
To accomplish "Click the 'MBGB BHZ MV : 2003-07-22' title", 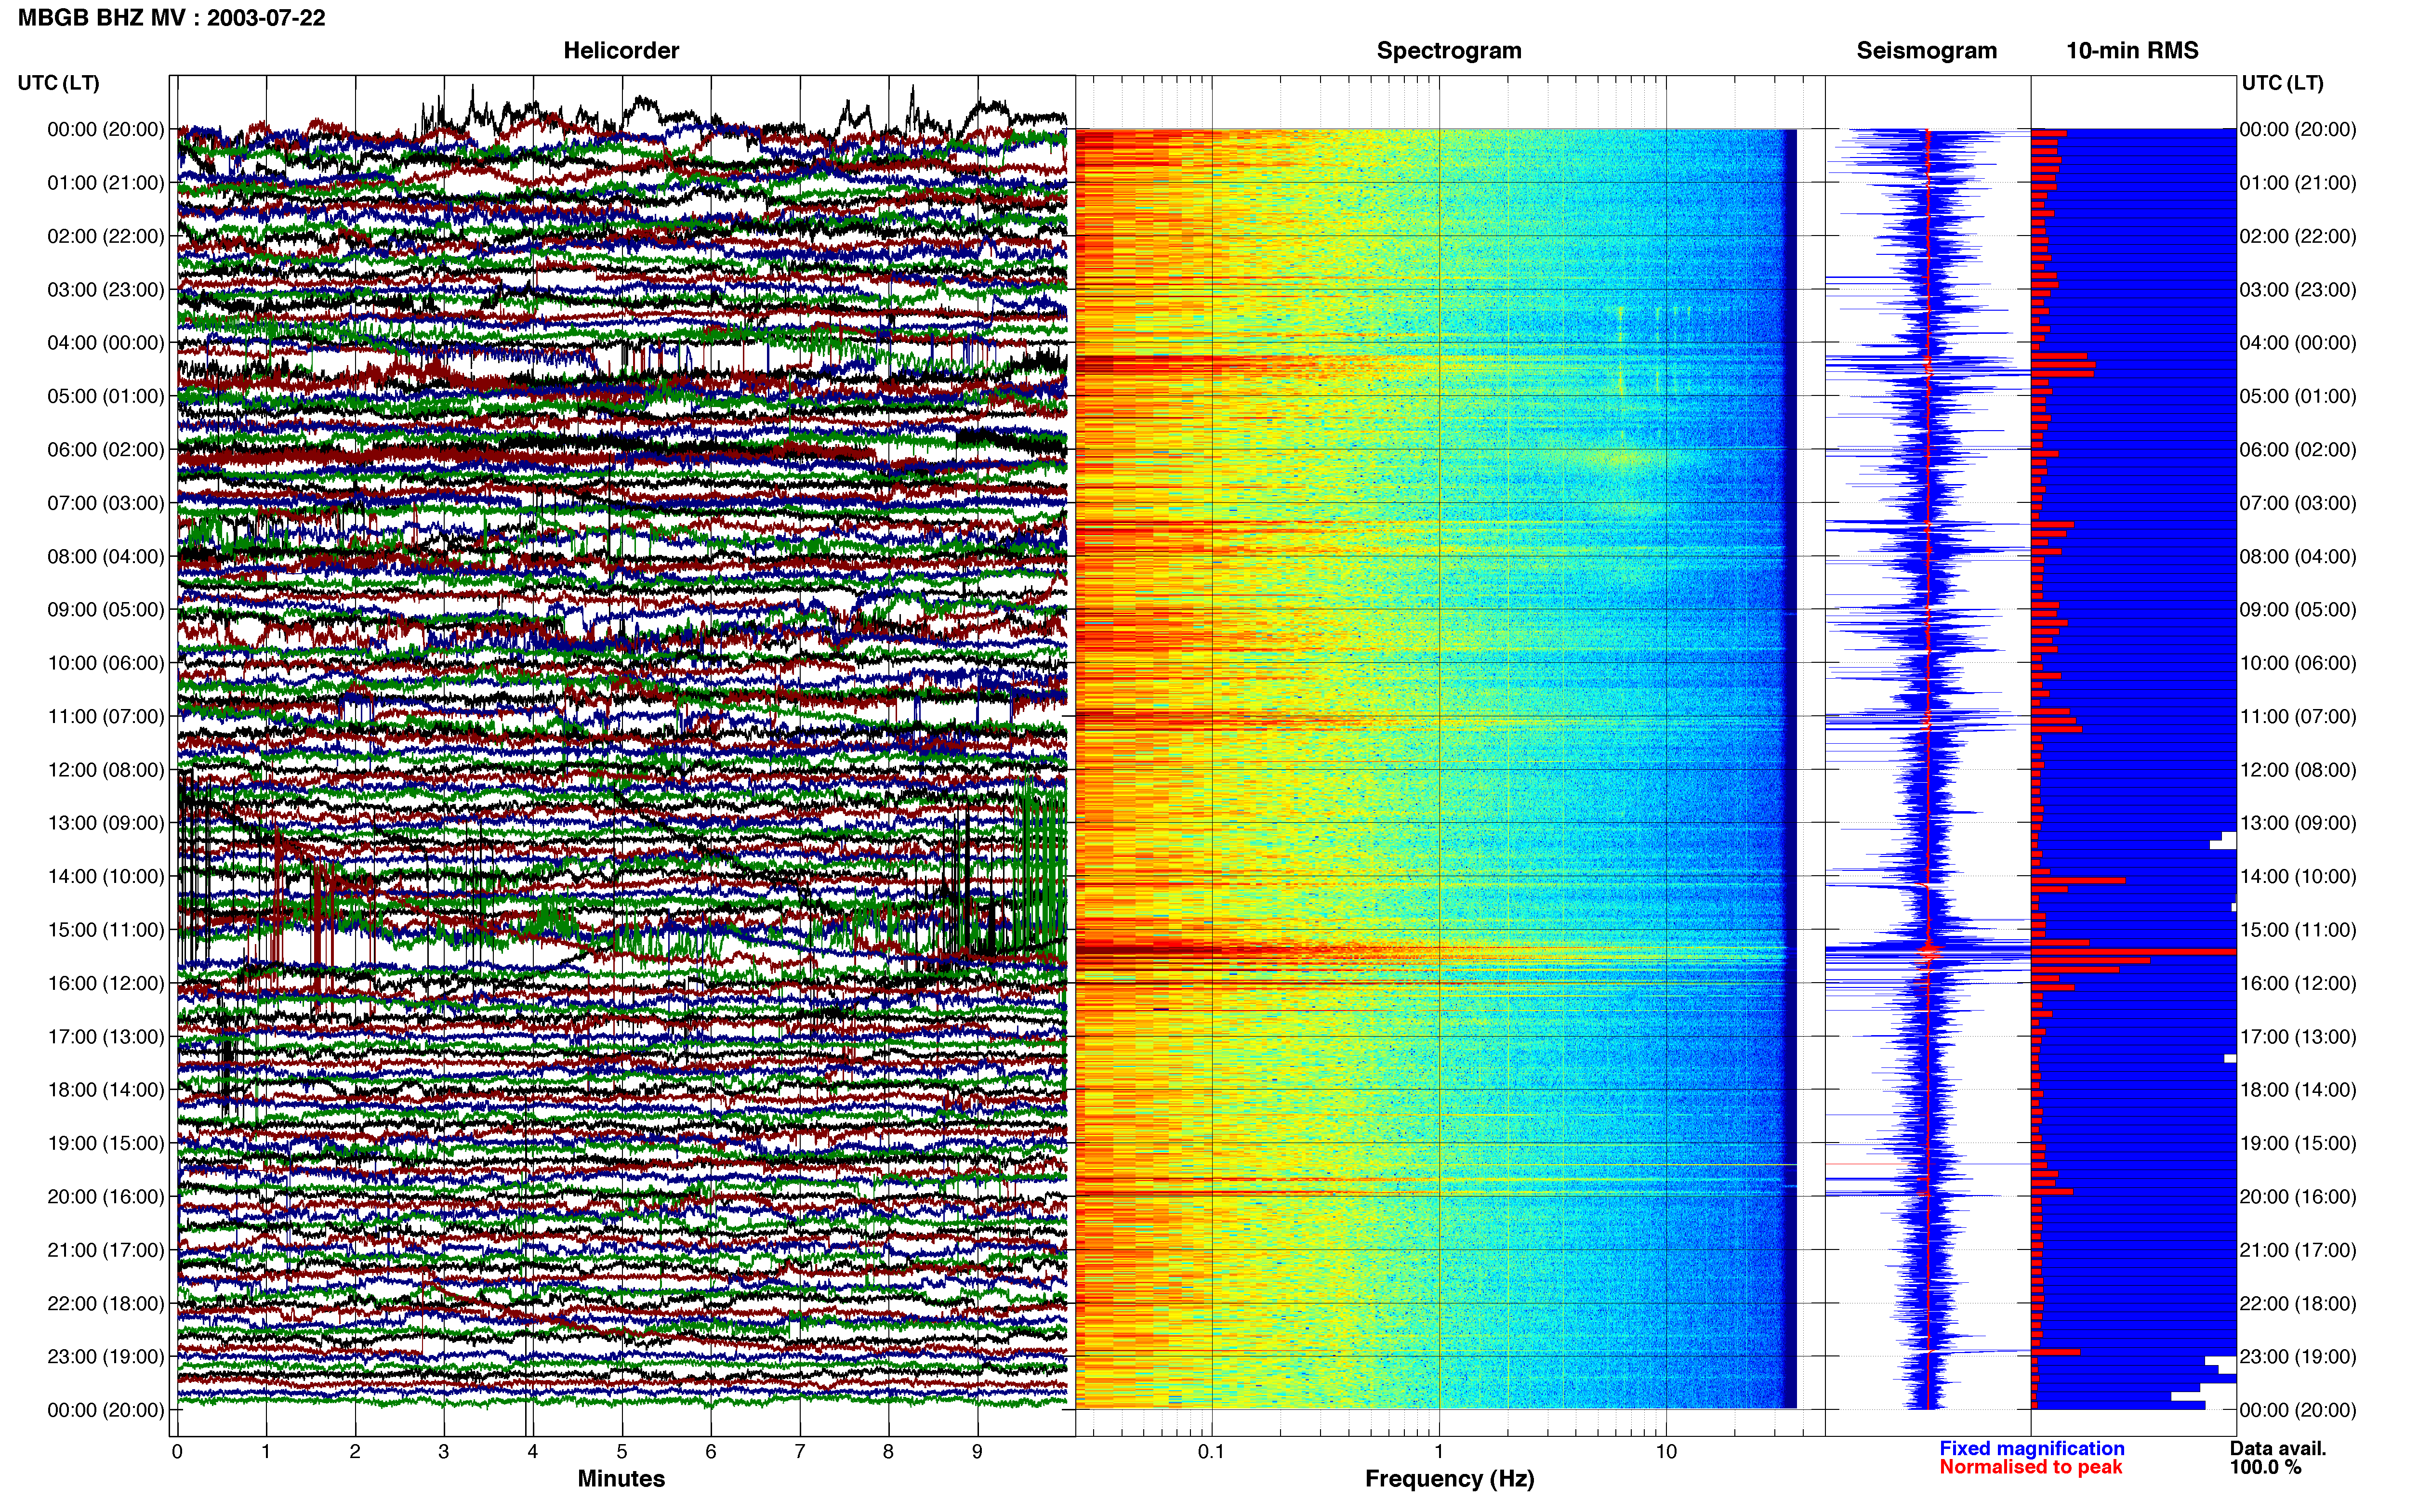I will pos(171,18).
